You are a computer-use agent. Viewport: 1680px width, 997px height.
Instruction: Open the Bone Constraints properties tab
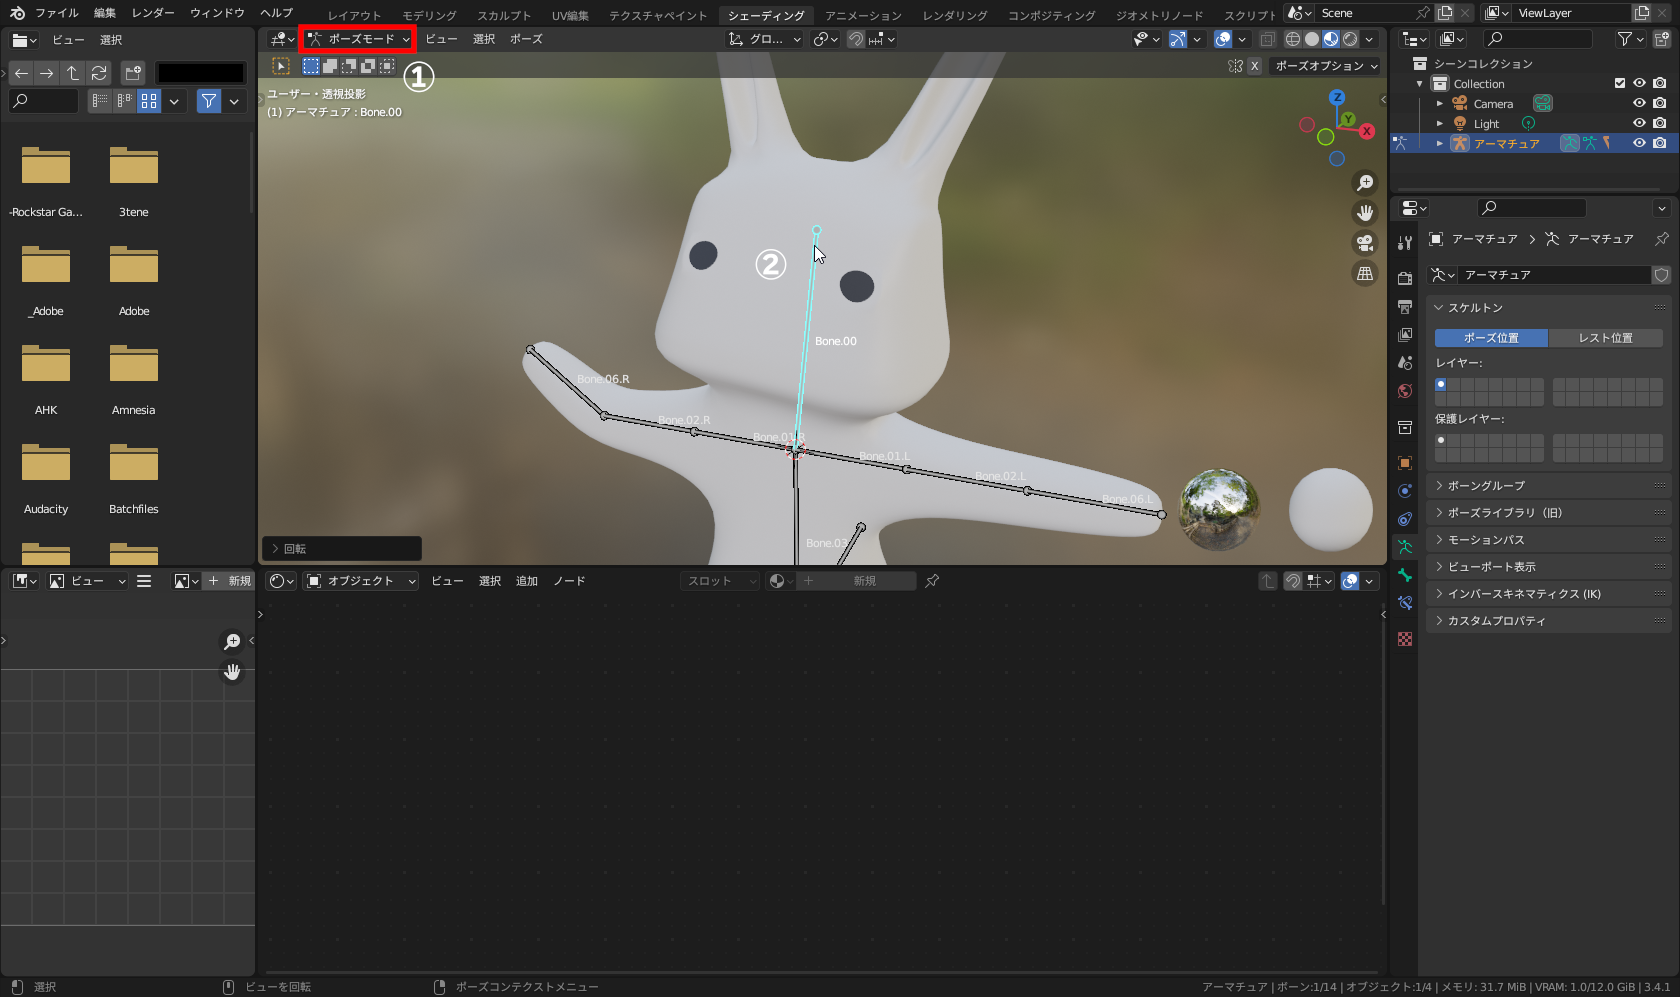1405,603
